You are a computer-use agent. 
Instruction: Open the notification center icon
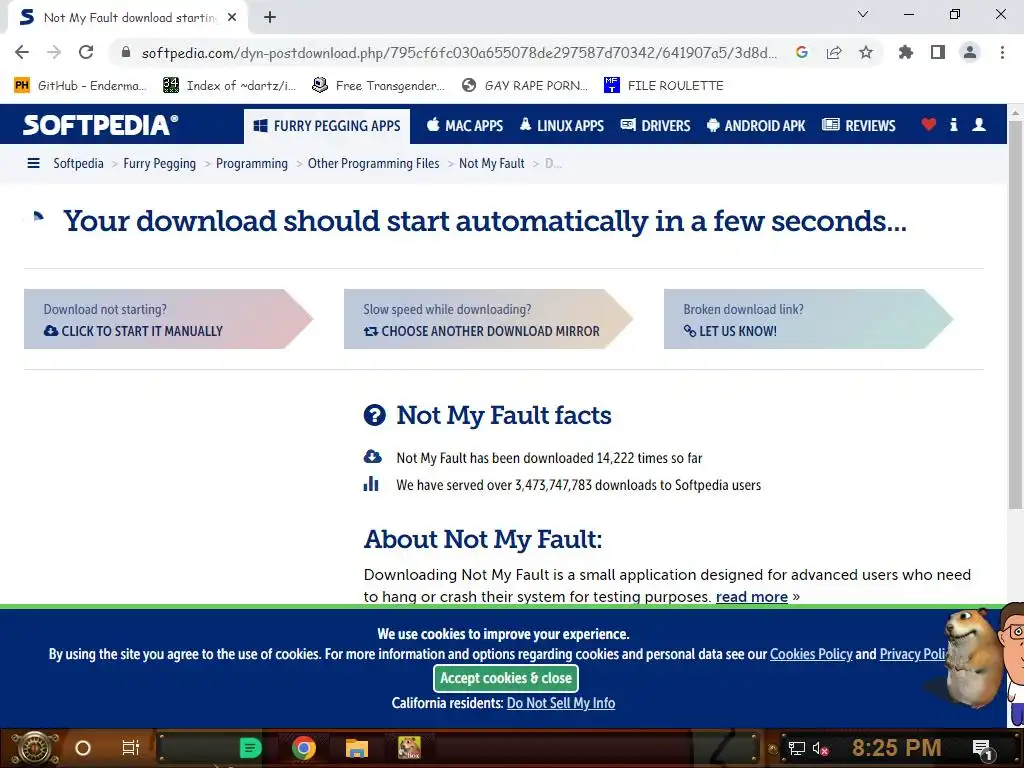coord(983,749)
